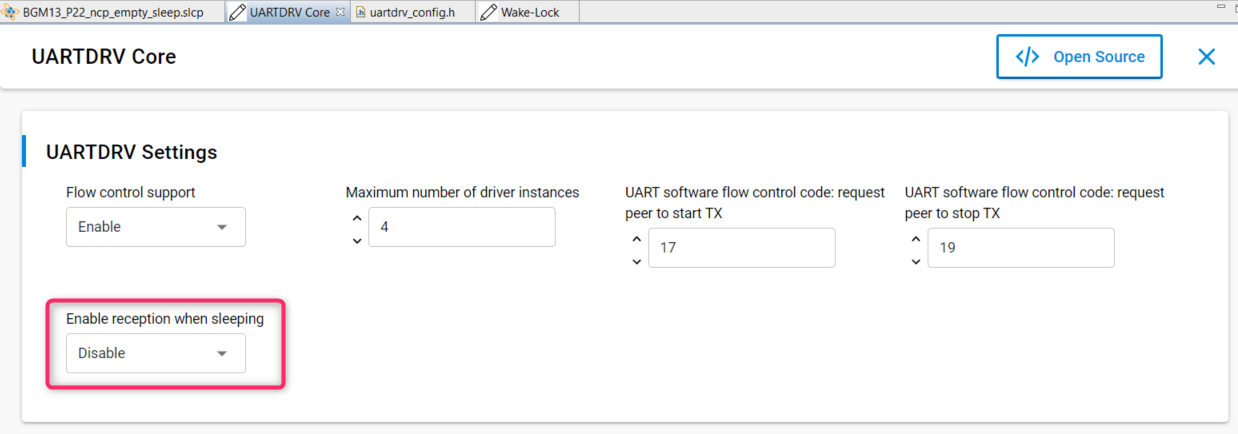This screenshot has height=434, width=1238.
Task: Switch to the Wake-Lock tab
Action: tap(531, 12)
